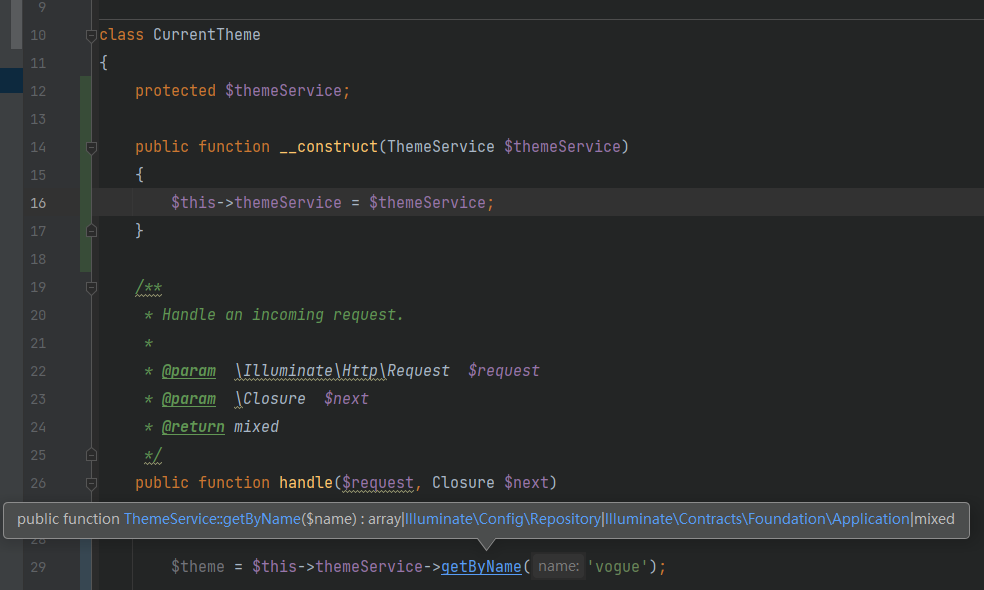Click Closure type hint in handle signature
This screenshot has width=984, height=590.
click(463, 483)
